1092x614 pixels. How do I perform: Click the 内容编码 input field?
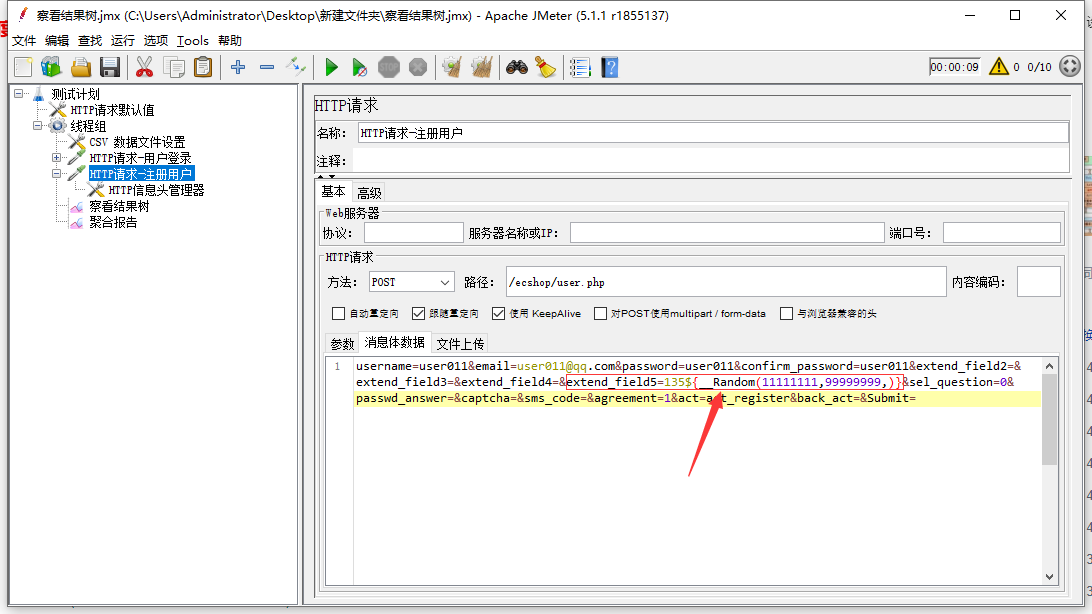pyautogui.click(x=1038, y=282)
